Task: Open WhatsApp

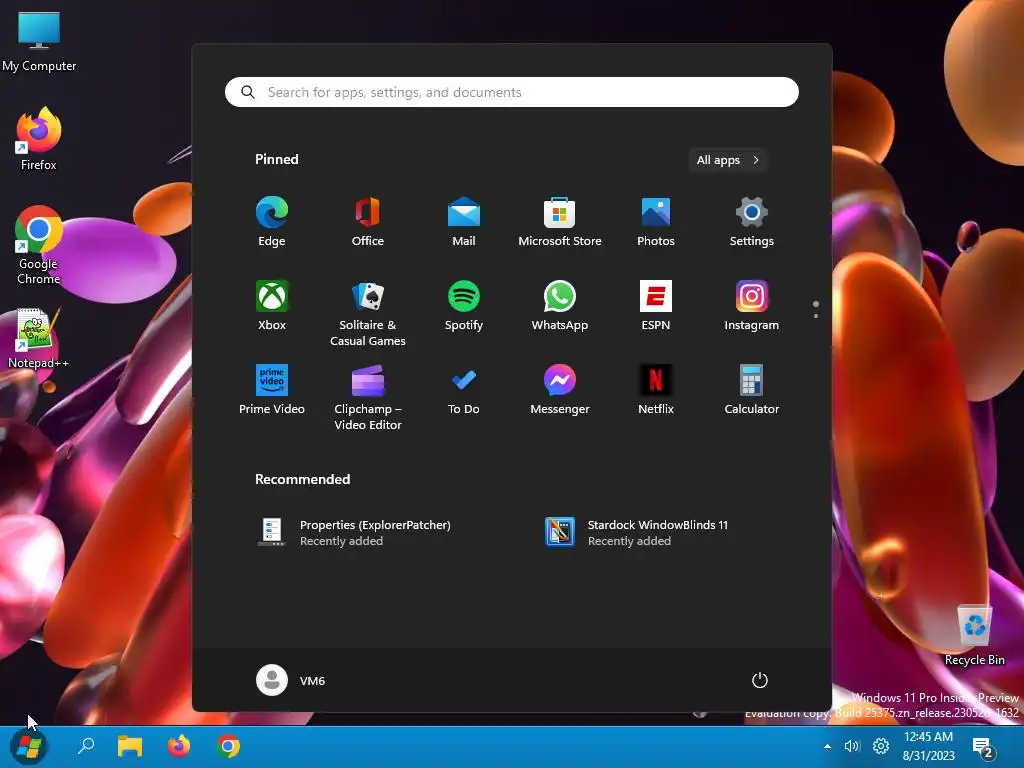Action: (x=560, y=306)
